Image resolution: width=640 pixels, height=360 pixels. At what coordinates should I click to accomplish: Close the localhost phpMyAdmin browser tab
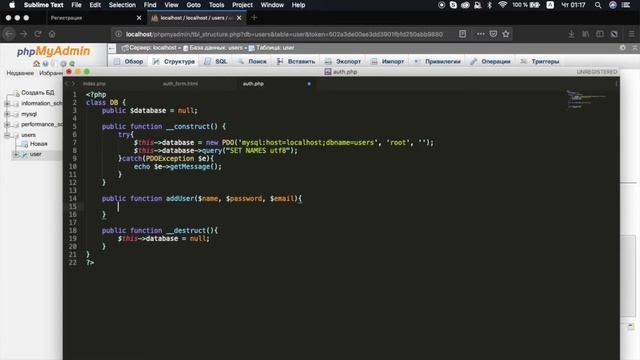239,18
